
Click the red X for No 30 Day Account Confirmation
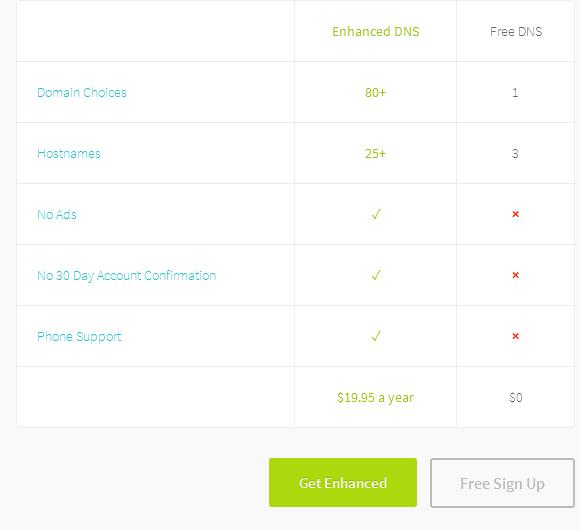pos(515,275)
